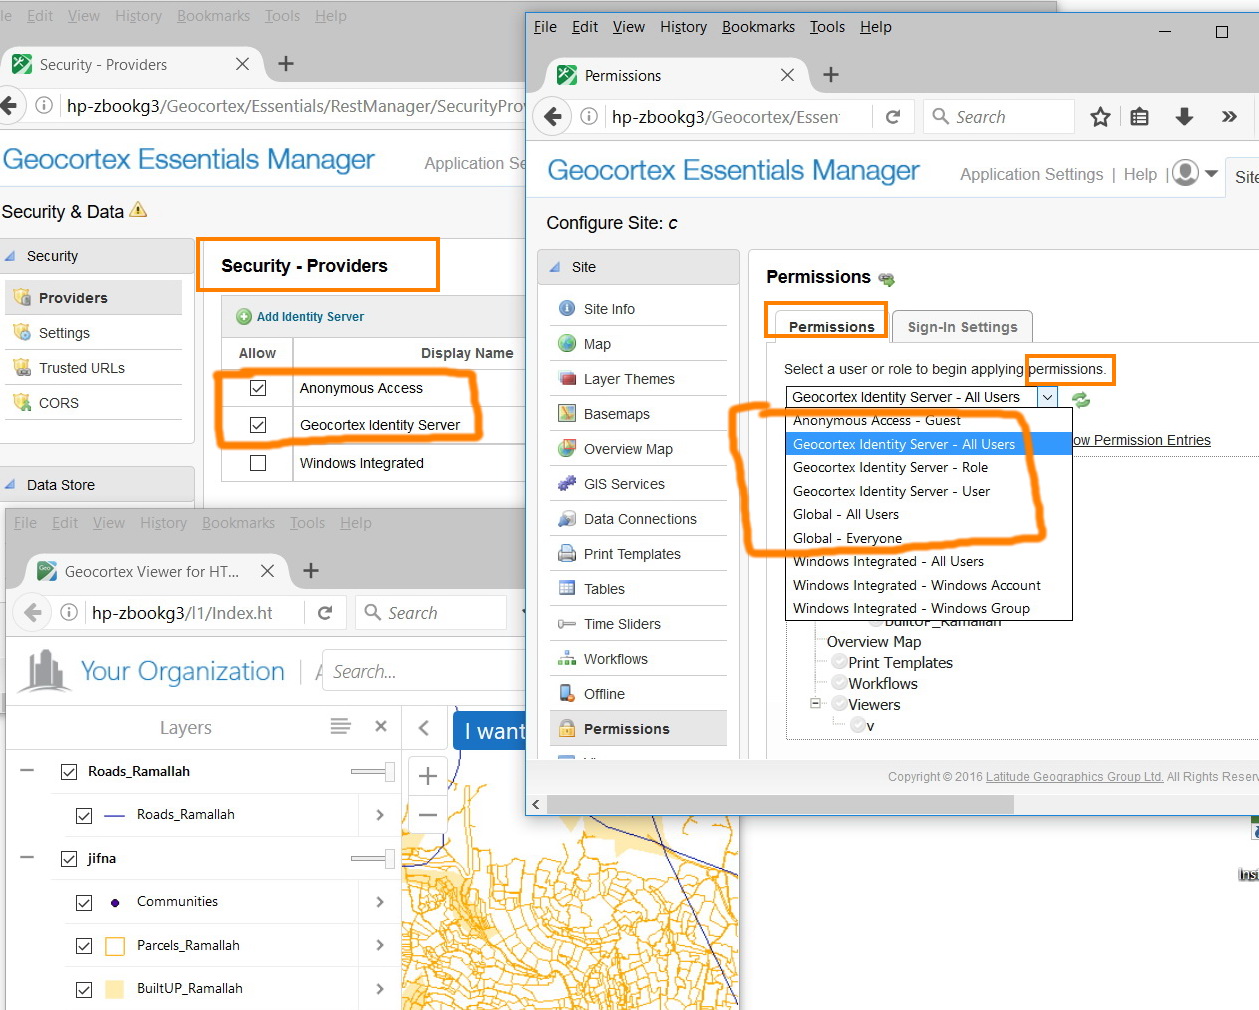Toggle Roads_Ramallah group layer visibility
1259x1010 pixels.
coord(69,772)
